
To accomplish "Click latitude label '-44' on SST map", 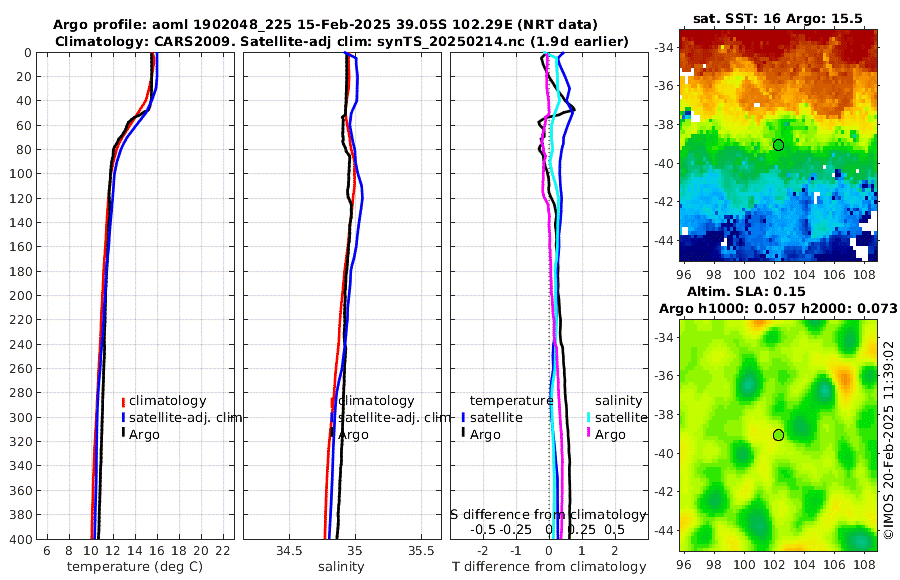I will [664, 240].
